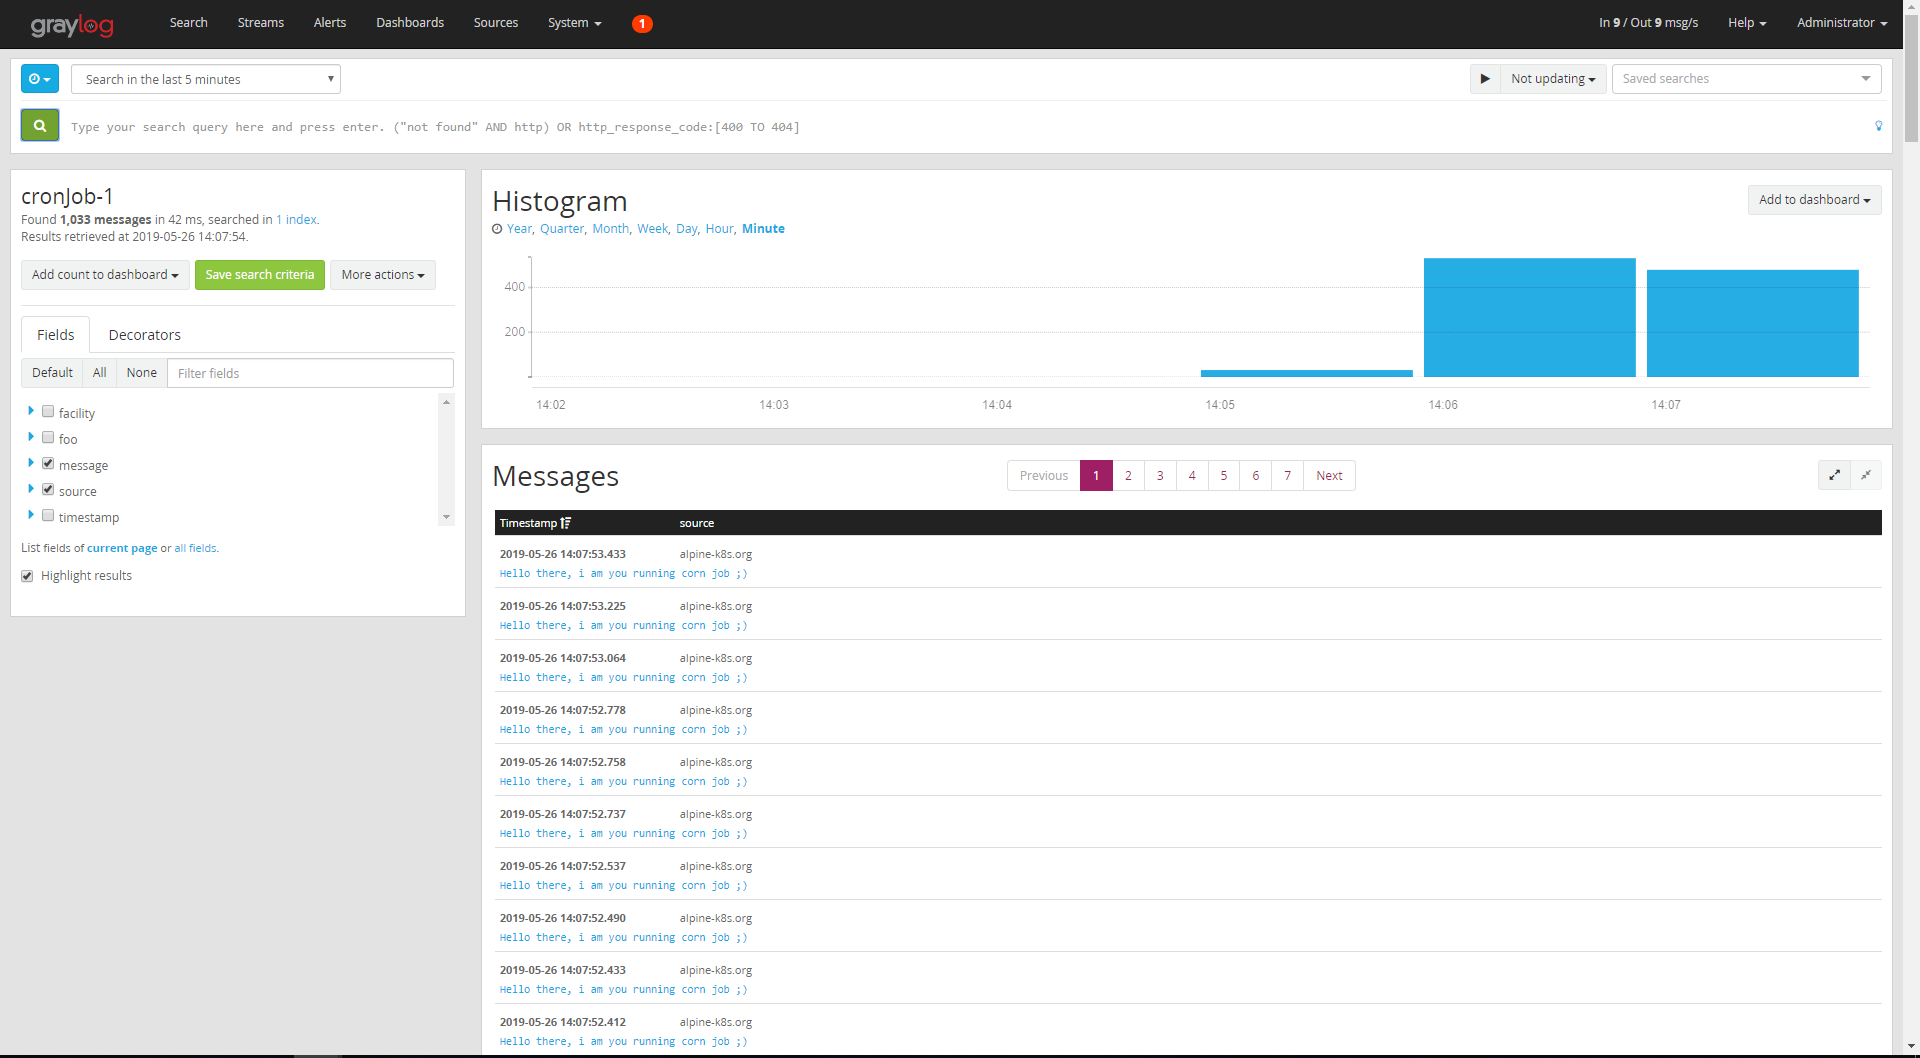Click the Next page button
This screenshot has width=1920, height=1058.
[x=1329, y=476]
